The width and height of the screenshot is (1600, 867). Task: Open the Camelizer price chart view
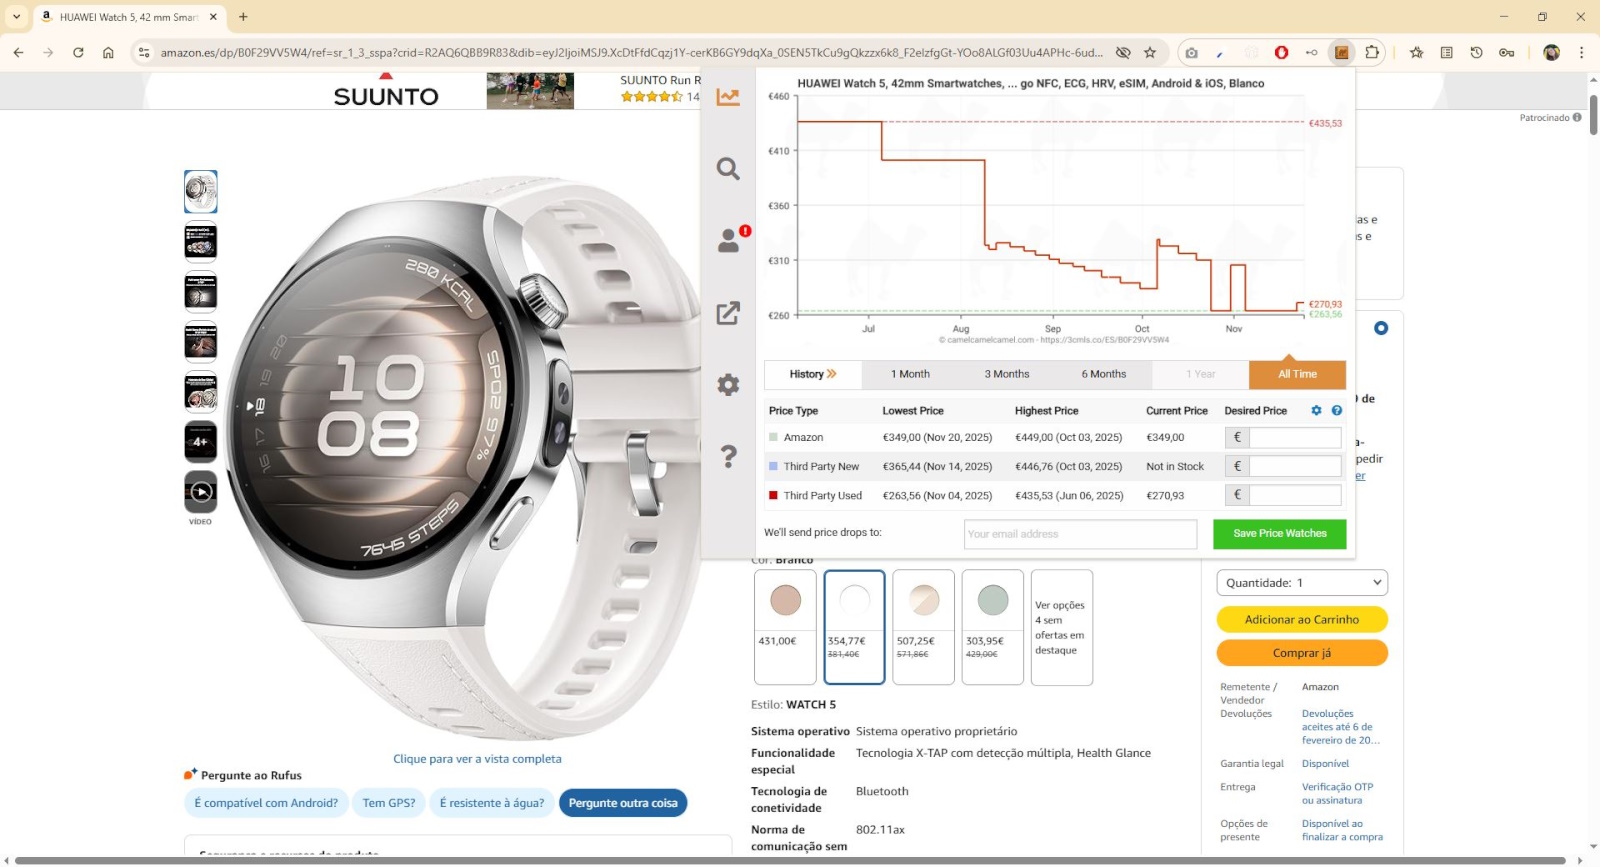pos(728,97)
